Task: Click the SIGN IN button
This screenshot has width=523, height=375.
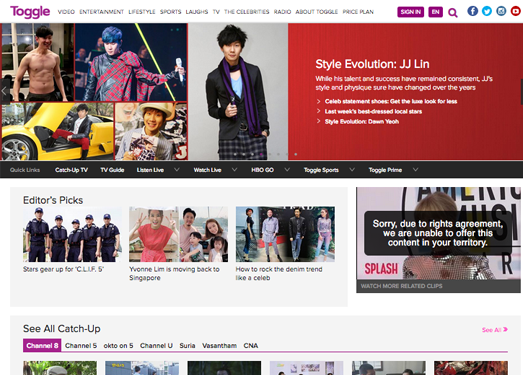Action: [410, 12]
